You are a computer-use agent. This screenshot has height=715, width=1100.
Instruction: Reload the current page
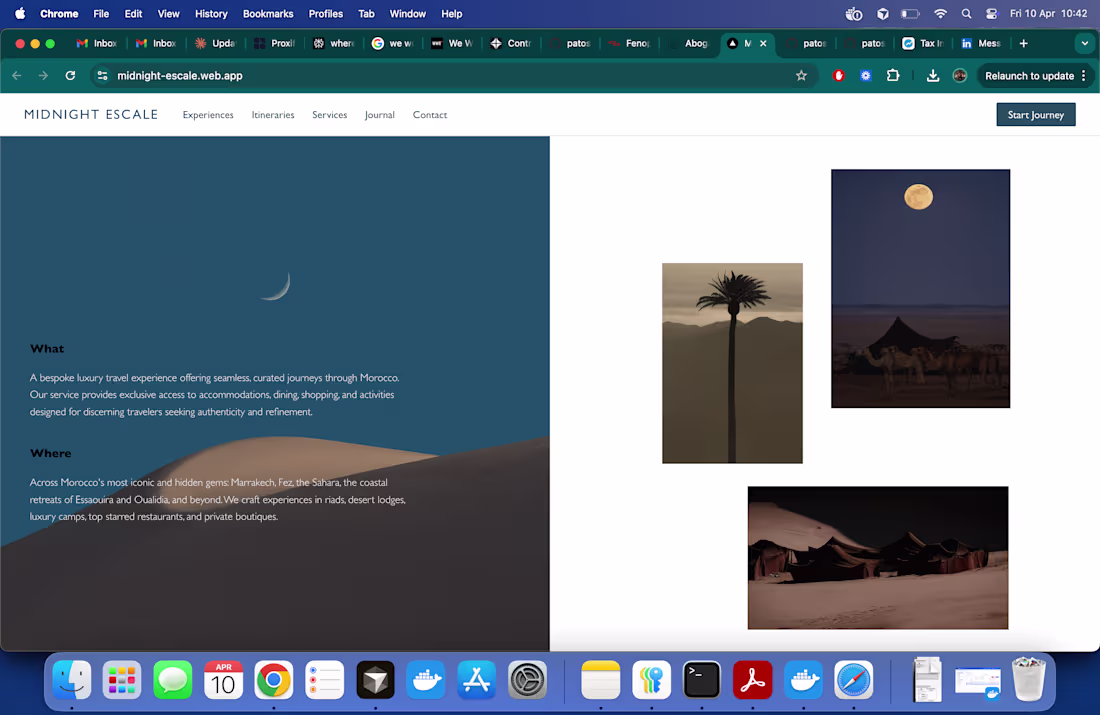tap(70, 75)
